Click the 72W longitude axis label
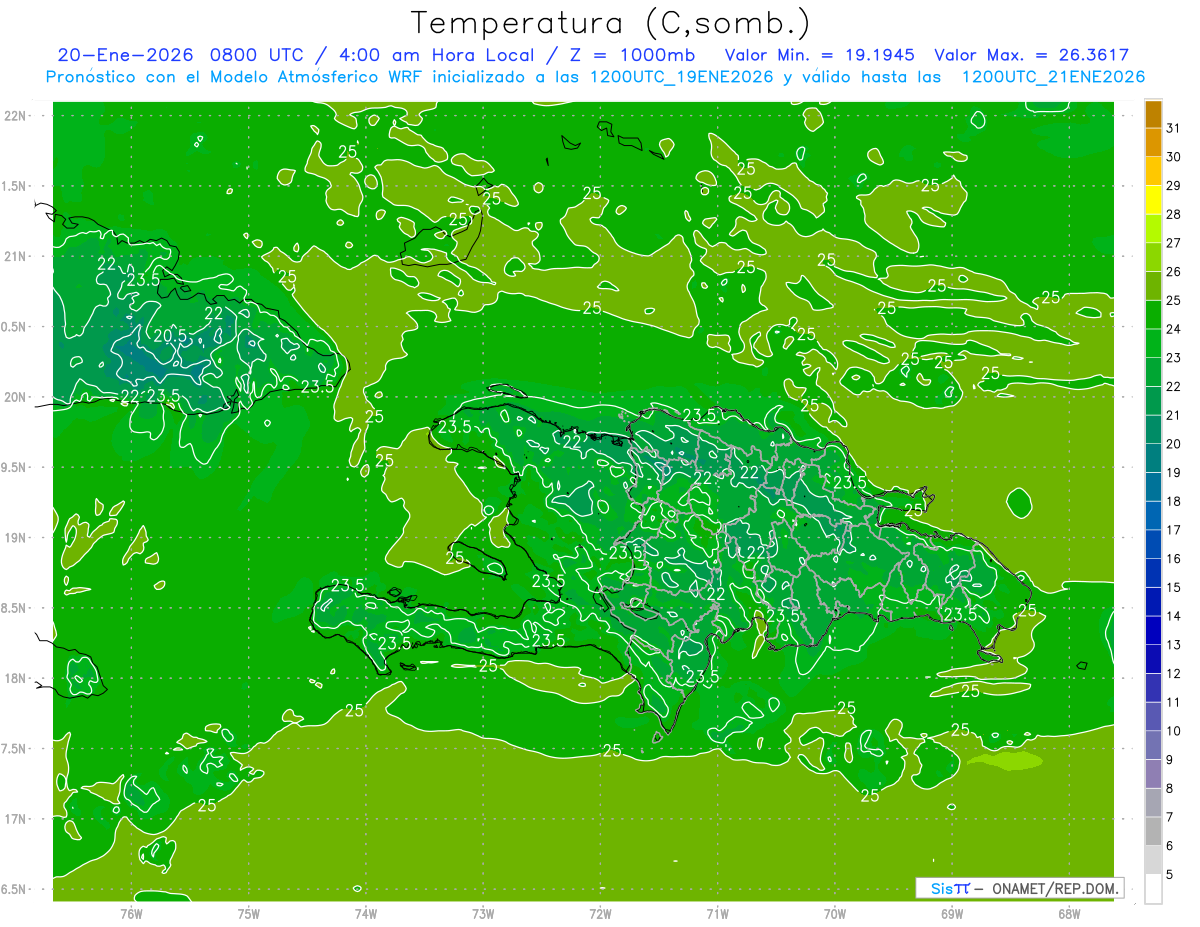This screenshot has height=927, width=1200. 600,913
